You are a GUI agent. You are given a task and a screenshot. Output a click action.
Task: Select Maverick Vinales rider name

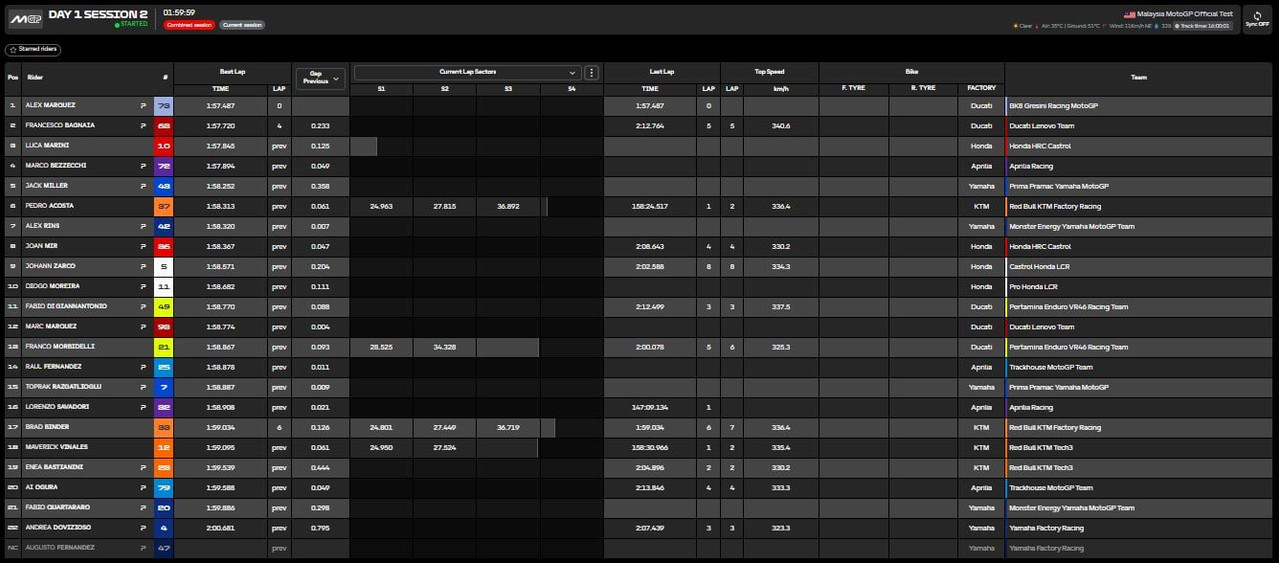tap(57, 447)
